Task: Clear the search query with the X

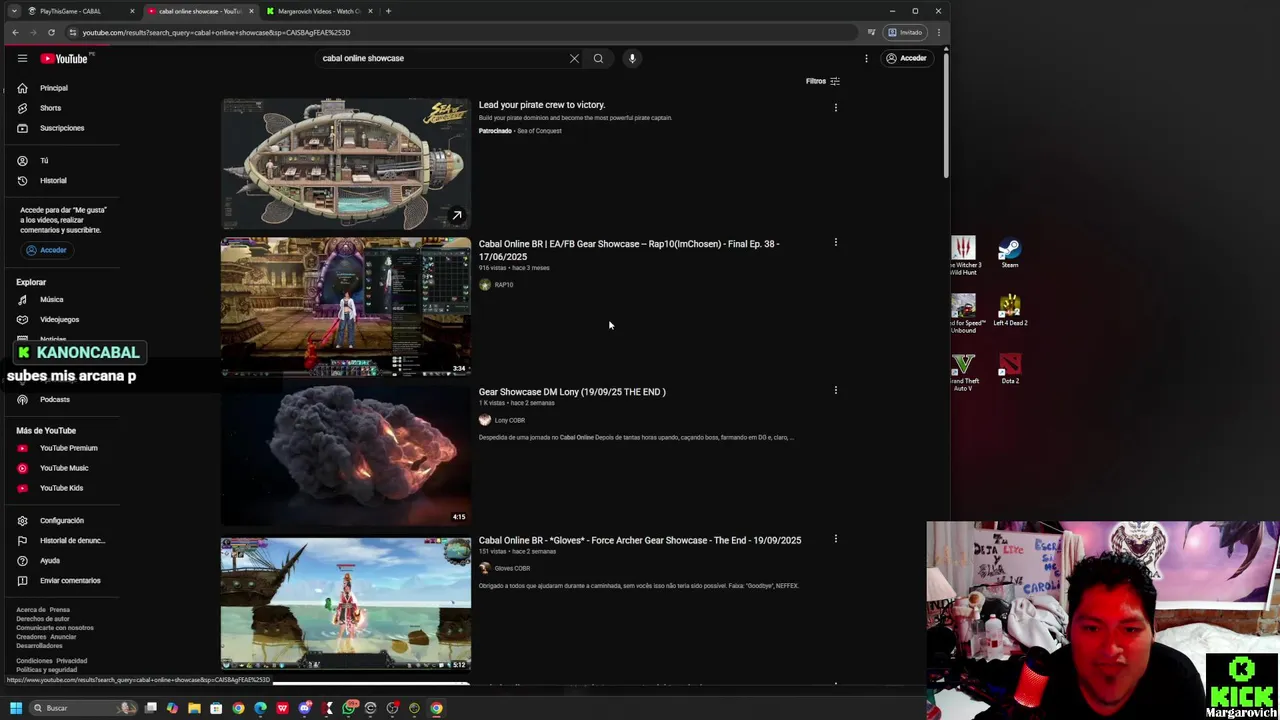Action: (574, 58)
